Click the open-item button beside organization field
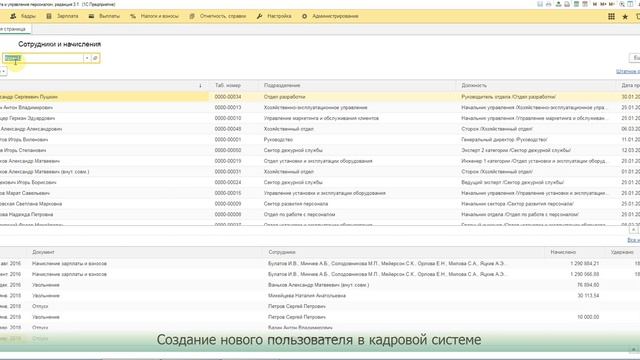The image size is (640, 360). coord(95,58)
